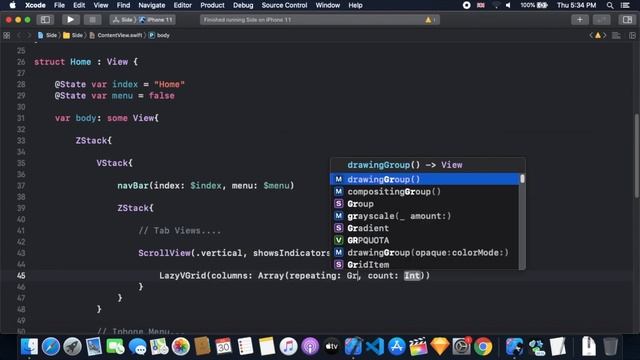Go forward in editor history

(x=28, y=36)
